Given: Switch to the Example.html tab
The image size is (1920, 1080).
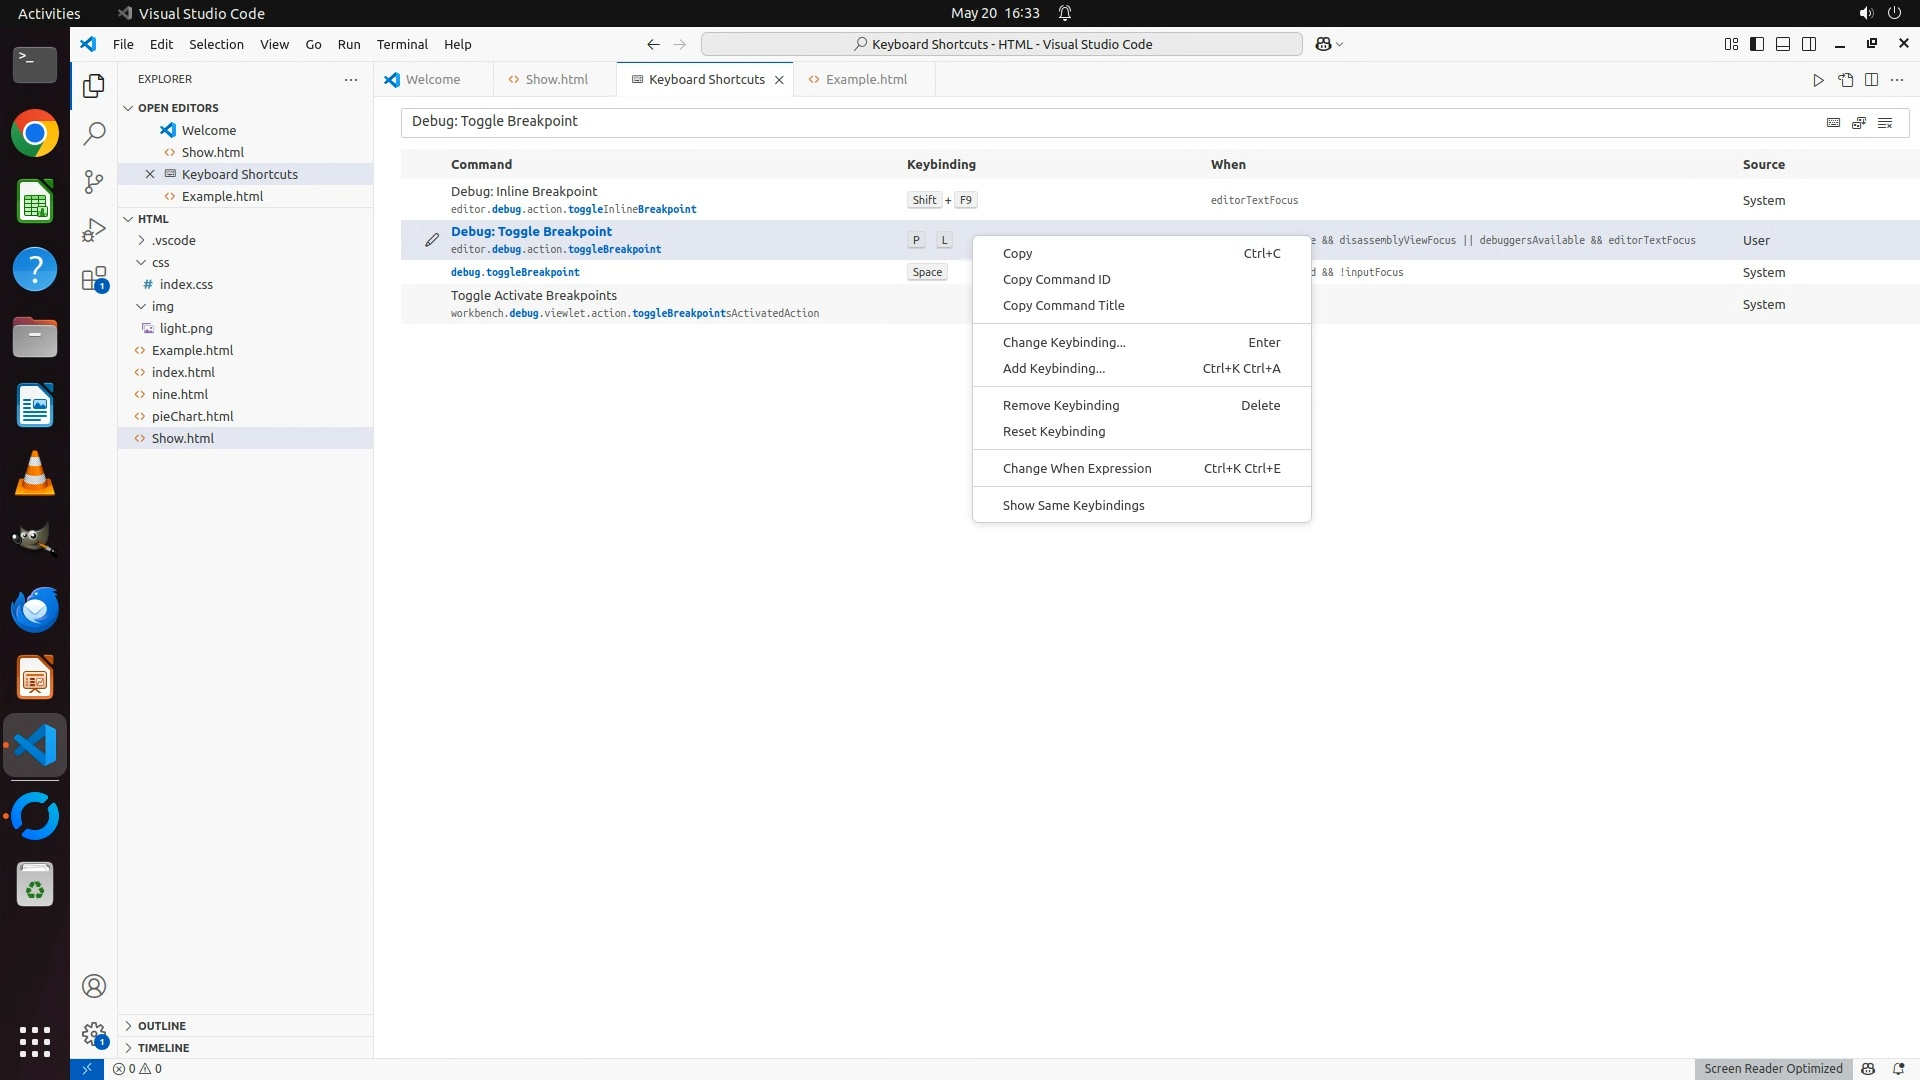Looking at the screenshot, I should click(x=866, y=80).
